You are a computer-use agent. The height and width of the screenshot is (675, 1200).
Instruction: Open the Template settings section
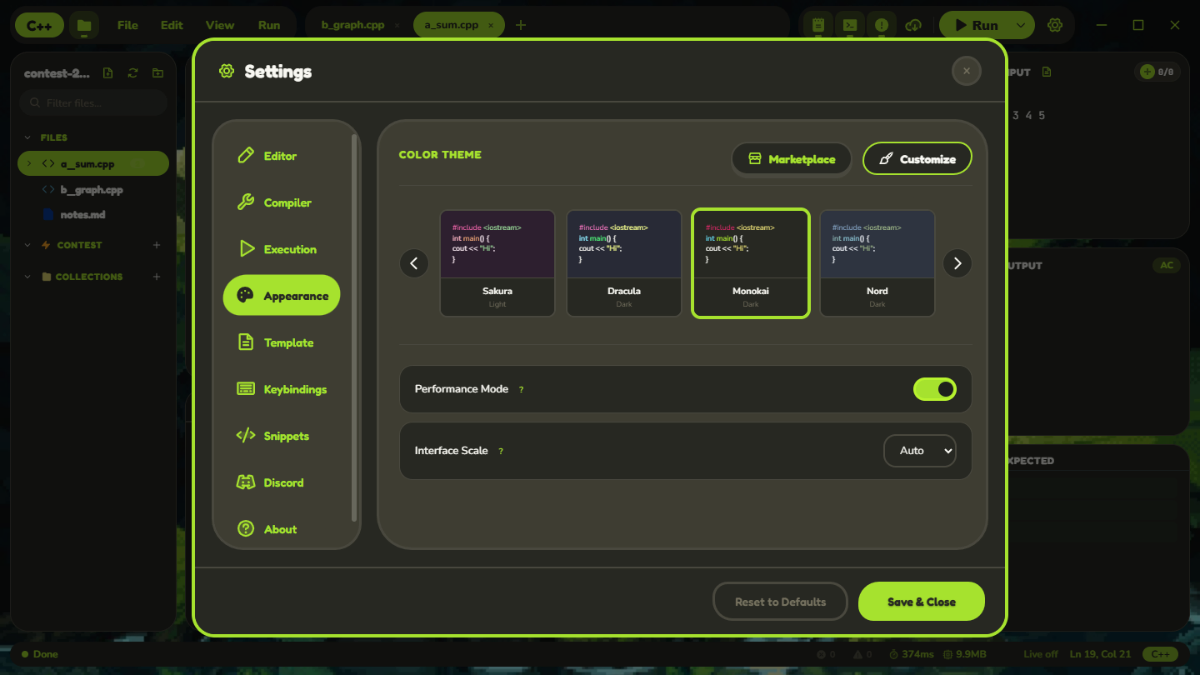click(281, 343)
